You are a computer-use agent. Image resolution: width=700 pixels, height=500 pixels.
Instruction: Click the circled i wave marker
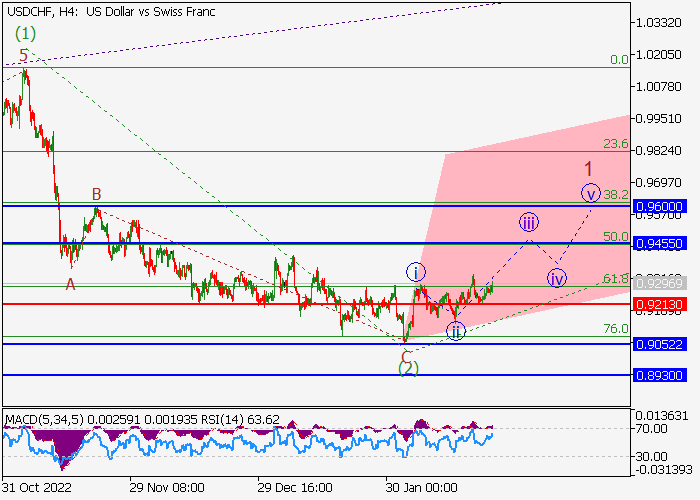pos(416,272)
